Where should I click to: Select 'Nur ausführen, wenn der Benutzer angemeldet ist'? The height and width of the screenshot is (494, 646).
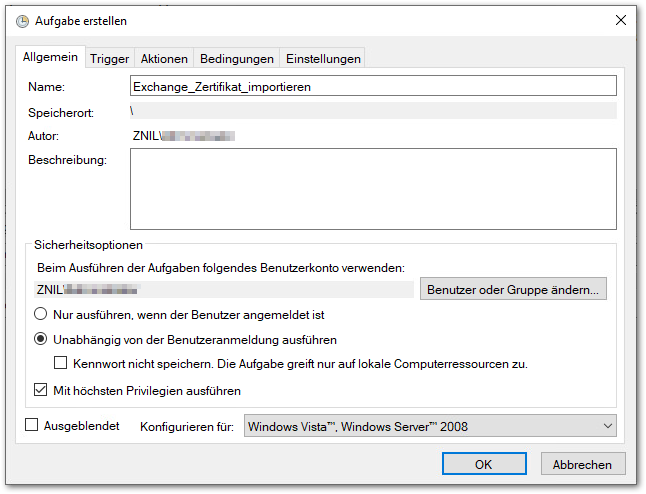tap(43, 314)
